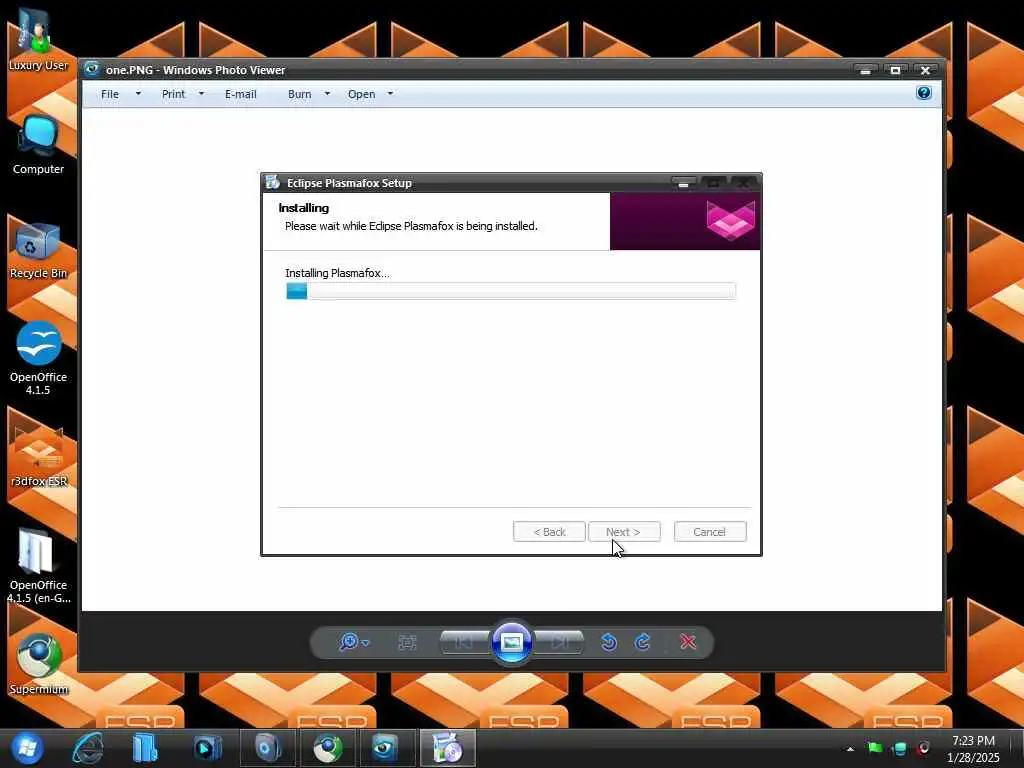Rotate the photo clockwise

tap(643, 643)
